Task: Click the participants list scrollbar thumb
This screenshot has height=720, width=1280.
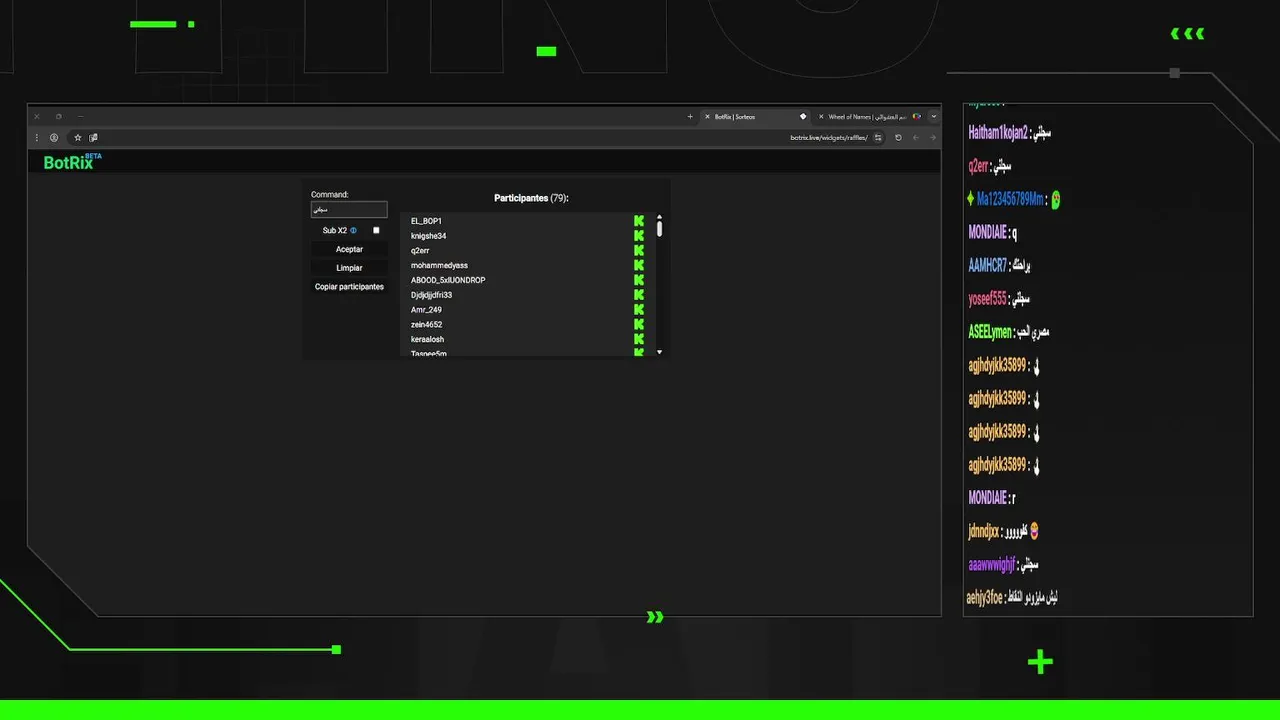Action: click(x=659, y=229)
